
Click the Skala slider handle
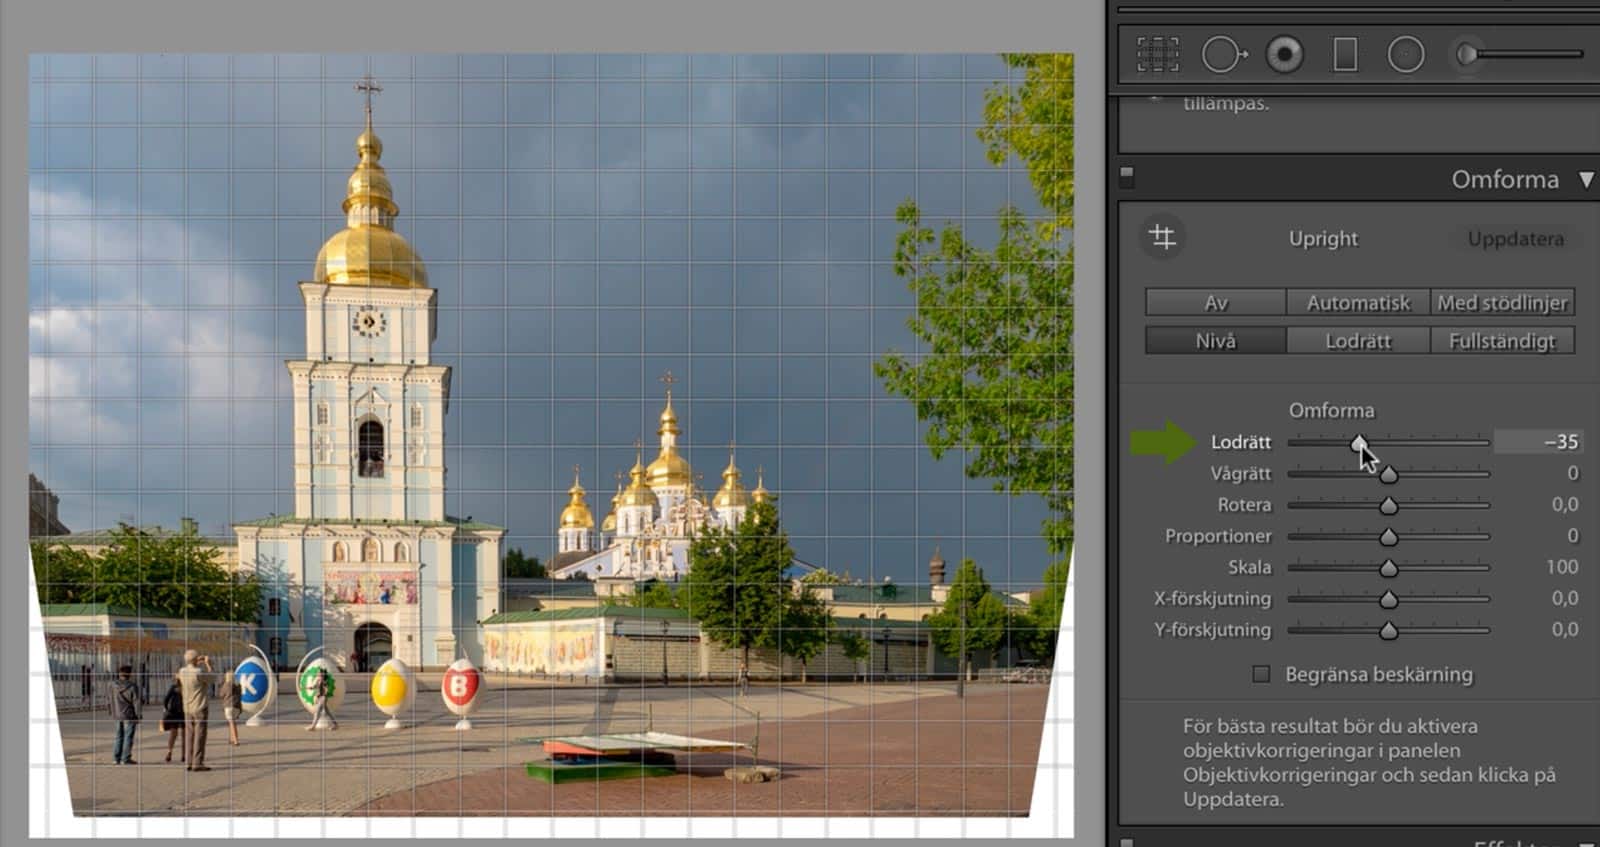point(1388,568)
